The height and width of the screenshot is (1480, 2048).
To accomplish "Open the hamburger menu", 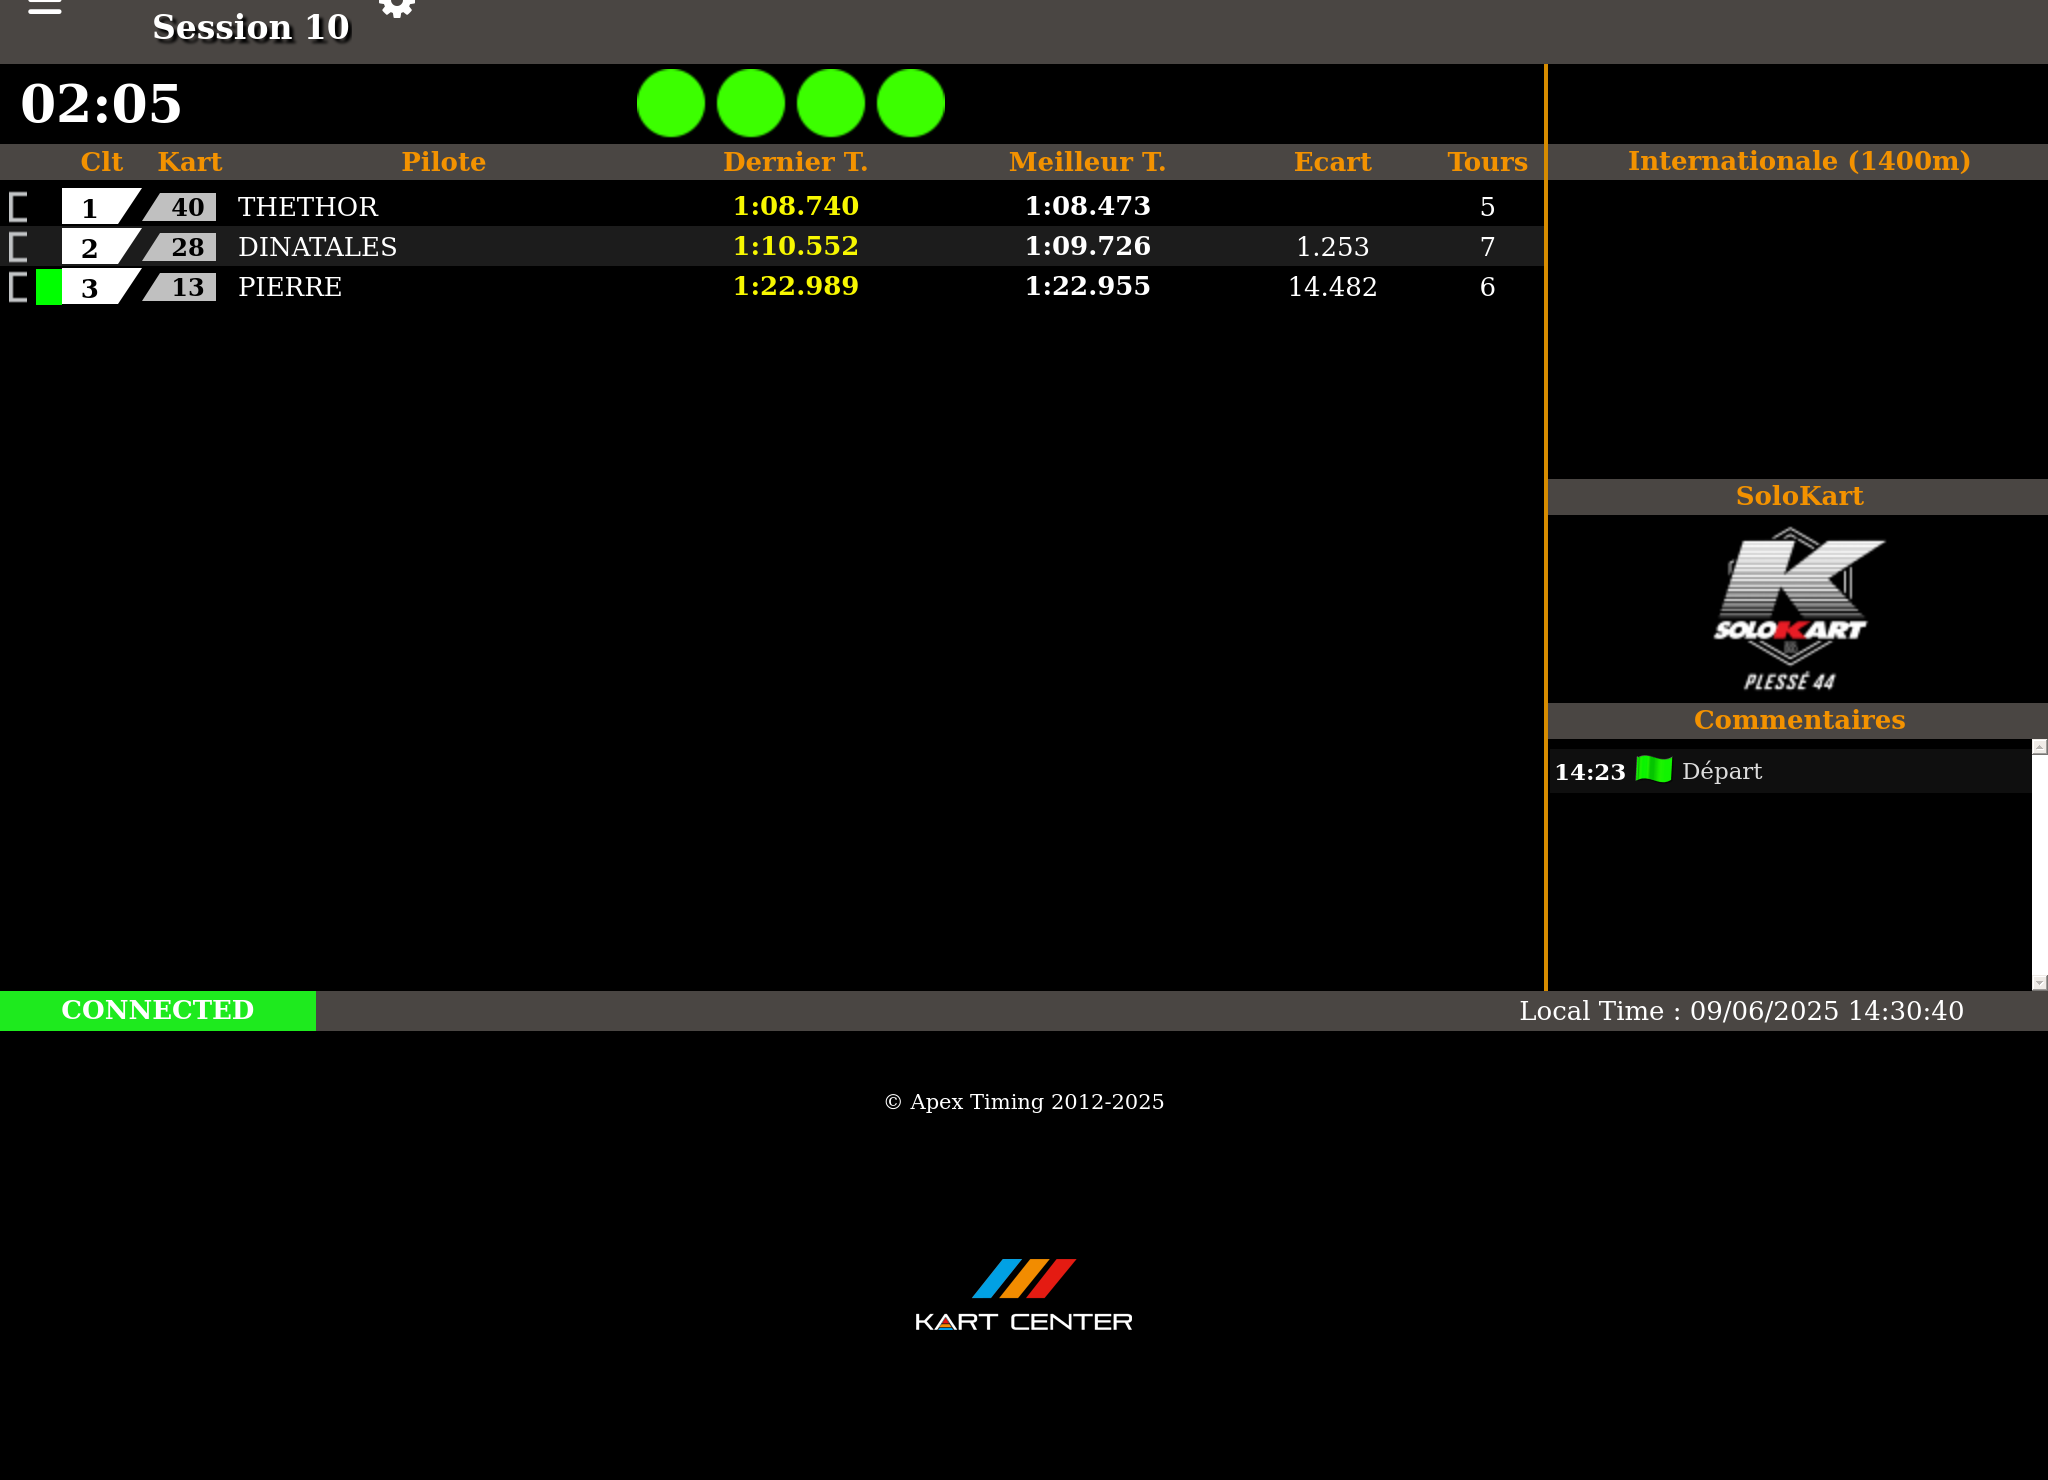I will tap(44, 8).
